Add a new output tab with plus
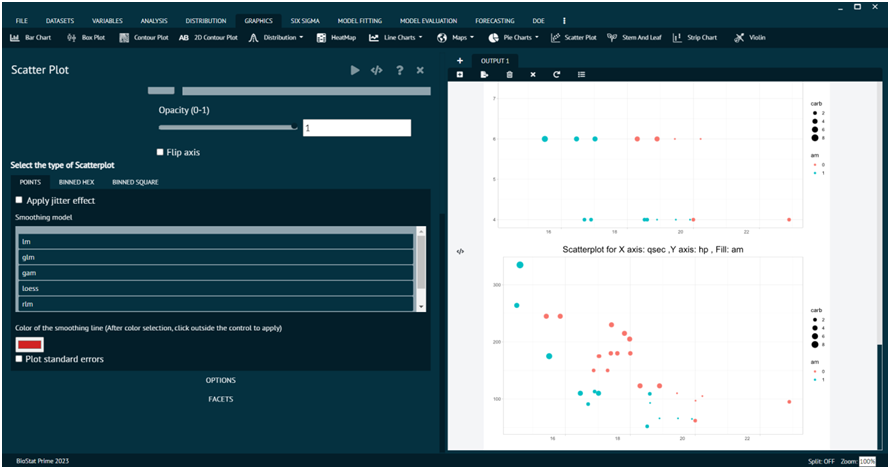Screen dimensions: 890x469 460,61
